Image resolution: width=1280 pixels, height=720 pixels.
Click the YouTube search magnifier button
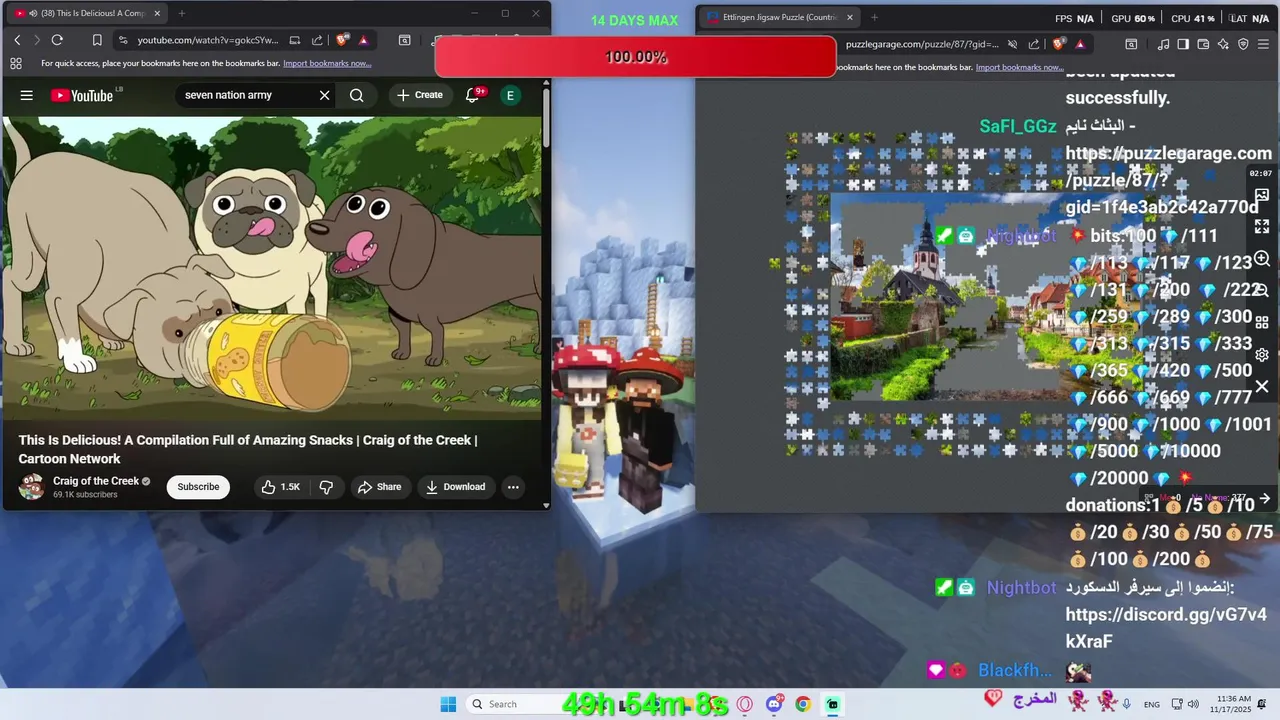(x=357, y=95)
